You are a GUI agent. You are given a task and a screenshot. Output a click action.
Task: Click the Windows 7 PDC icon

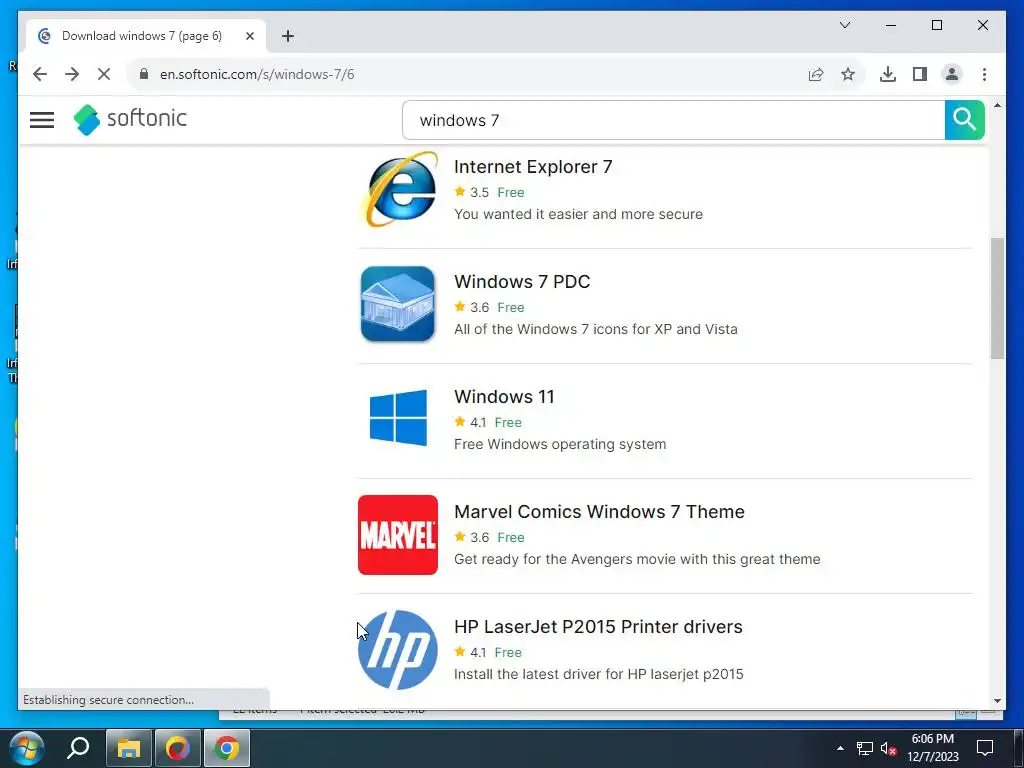point(398,304)
